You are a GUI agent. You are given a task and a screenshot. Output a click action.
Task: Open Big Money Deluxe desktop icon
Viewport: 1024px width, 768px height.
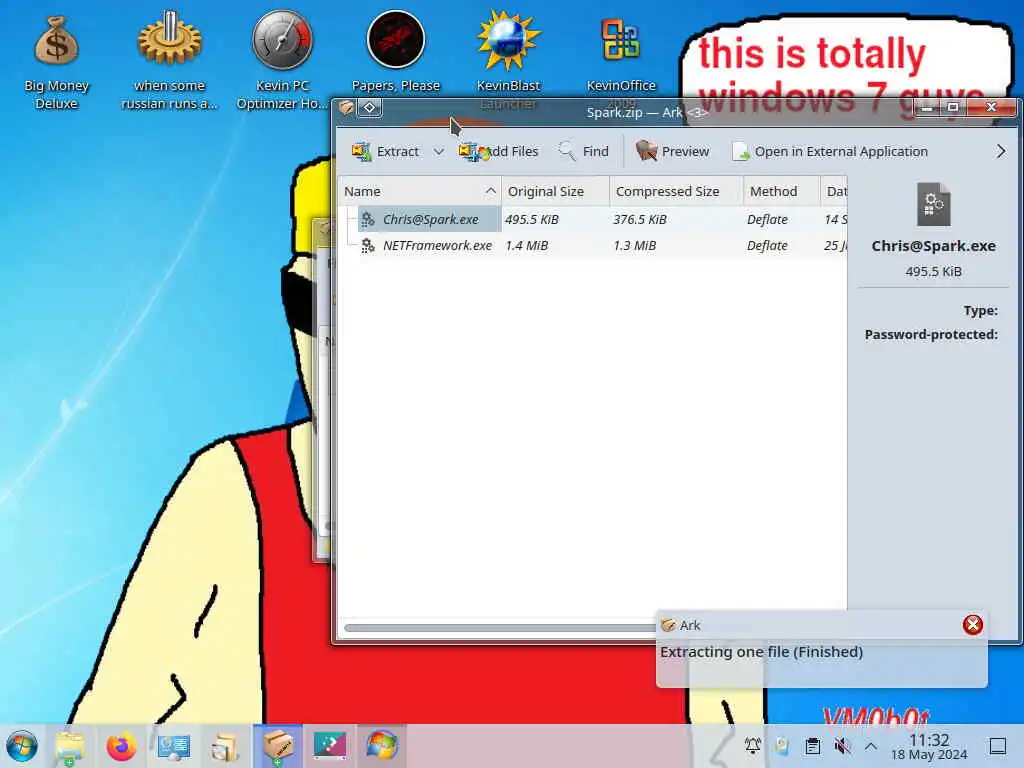56,62
